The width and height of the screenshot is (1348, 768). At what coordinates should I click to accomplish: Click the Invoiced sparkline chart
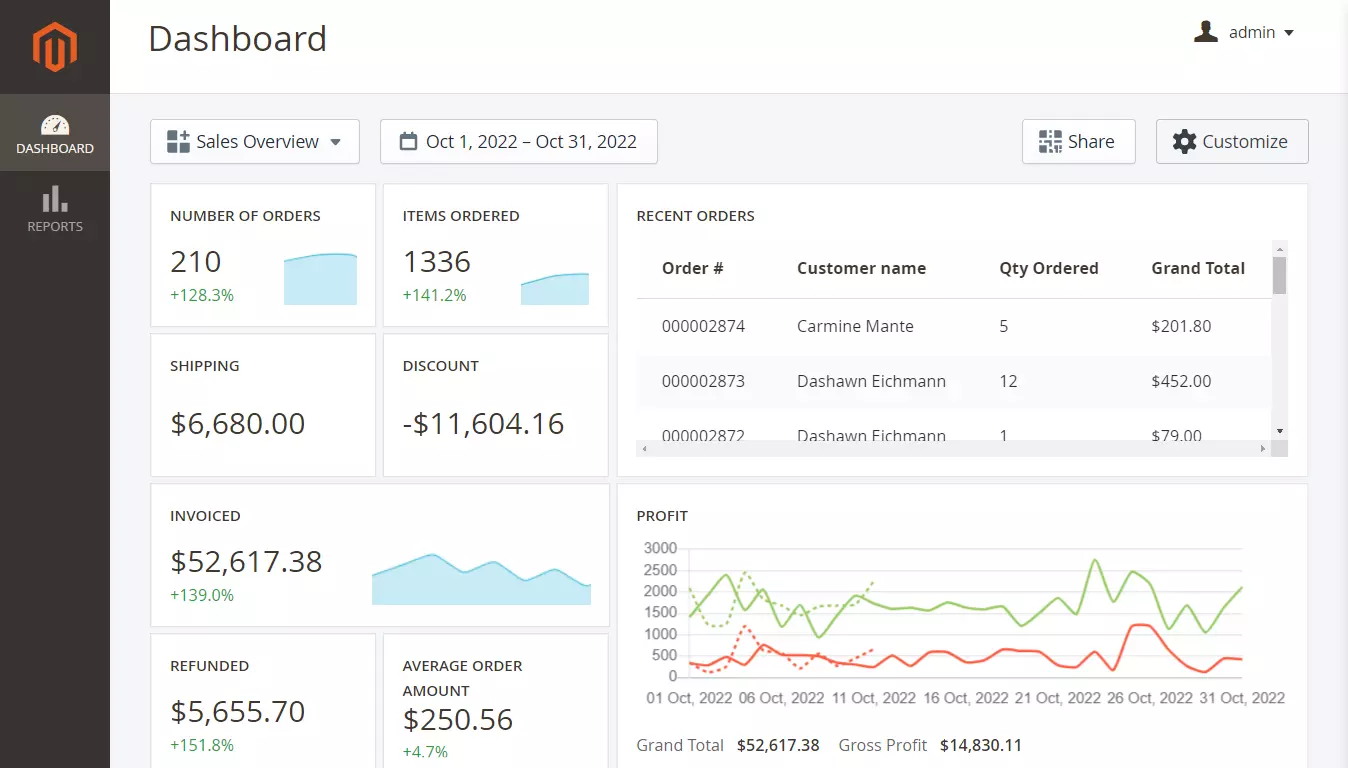coord(481,580)
